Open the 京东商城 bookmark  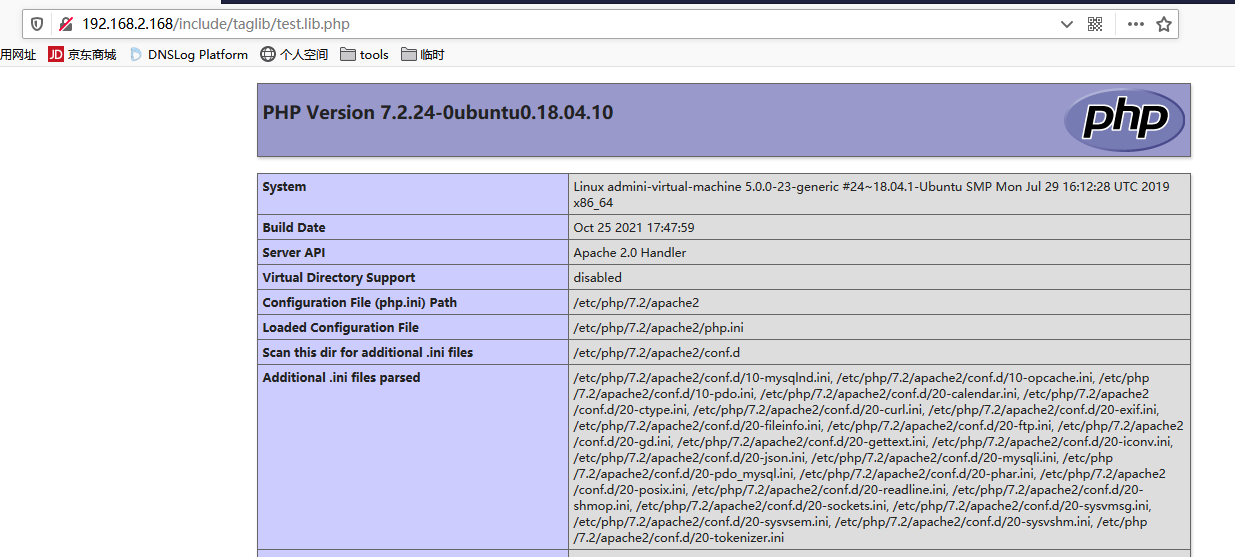83,55
